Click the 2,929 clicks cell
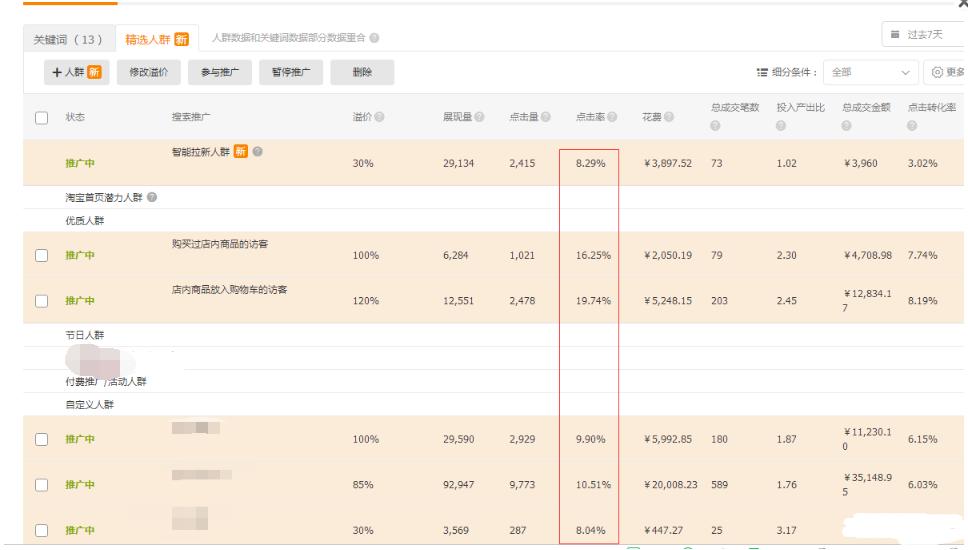This screenshot has width=968, height=550. coord(522,440)
